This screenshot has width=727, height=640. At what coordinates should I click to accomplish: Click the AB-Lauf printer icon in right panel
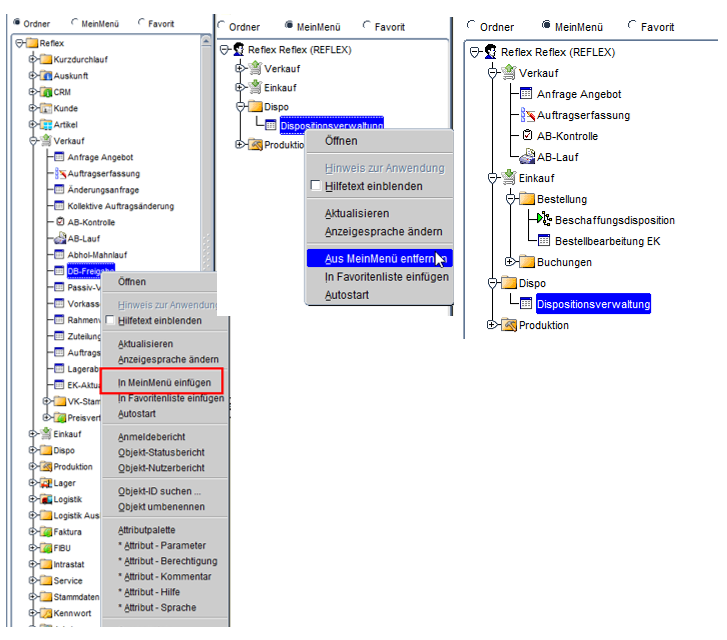(527, 156)
